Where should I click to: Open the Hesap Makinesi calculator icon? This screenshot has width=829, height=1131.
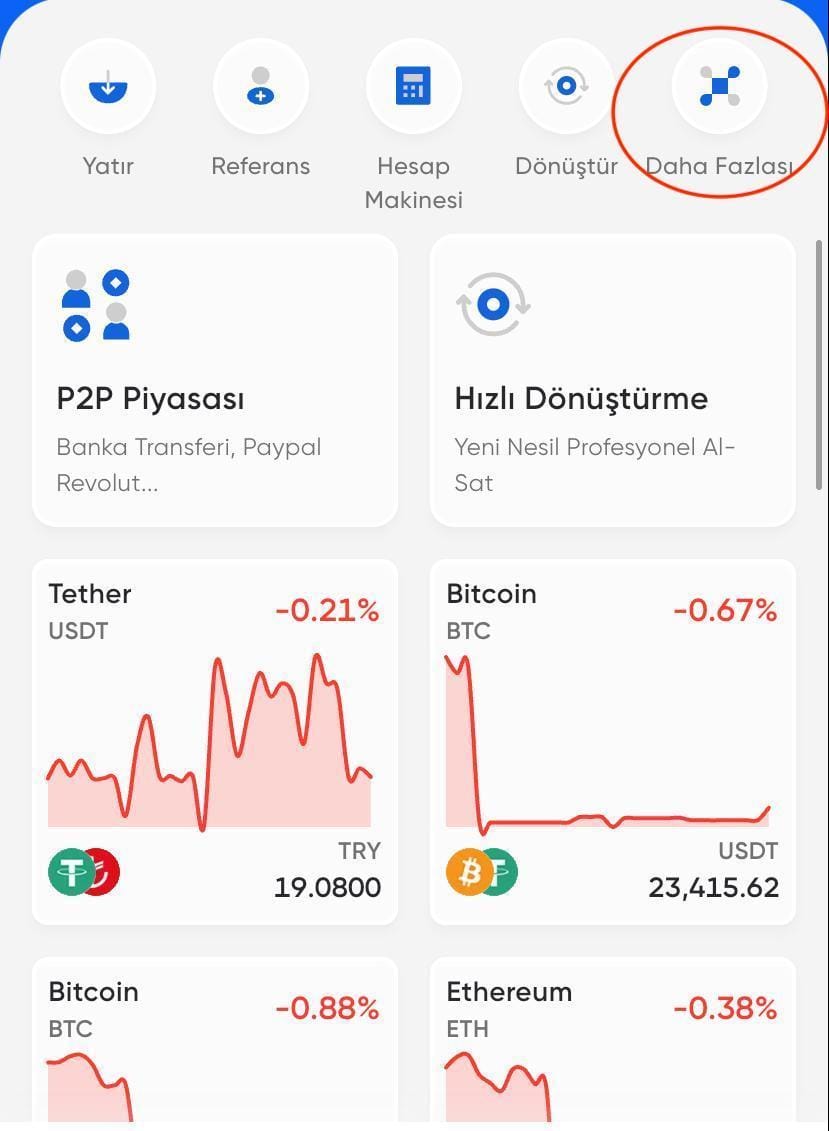413,87
